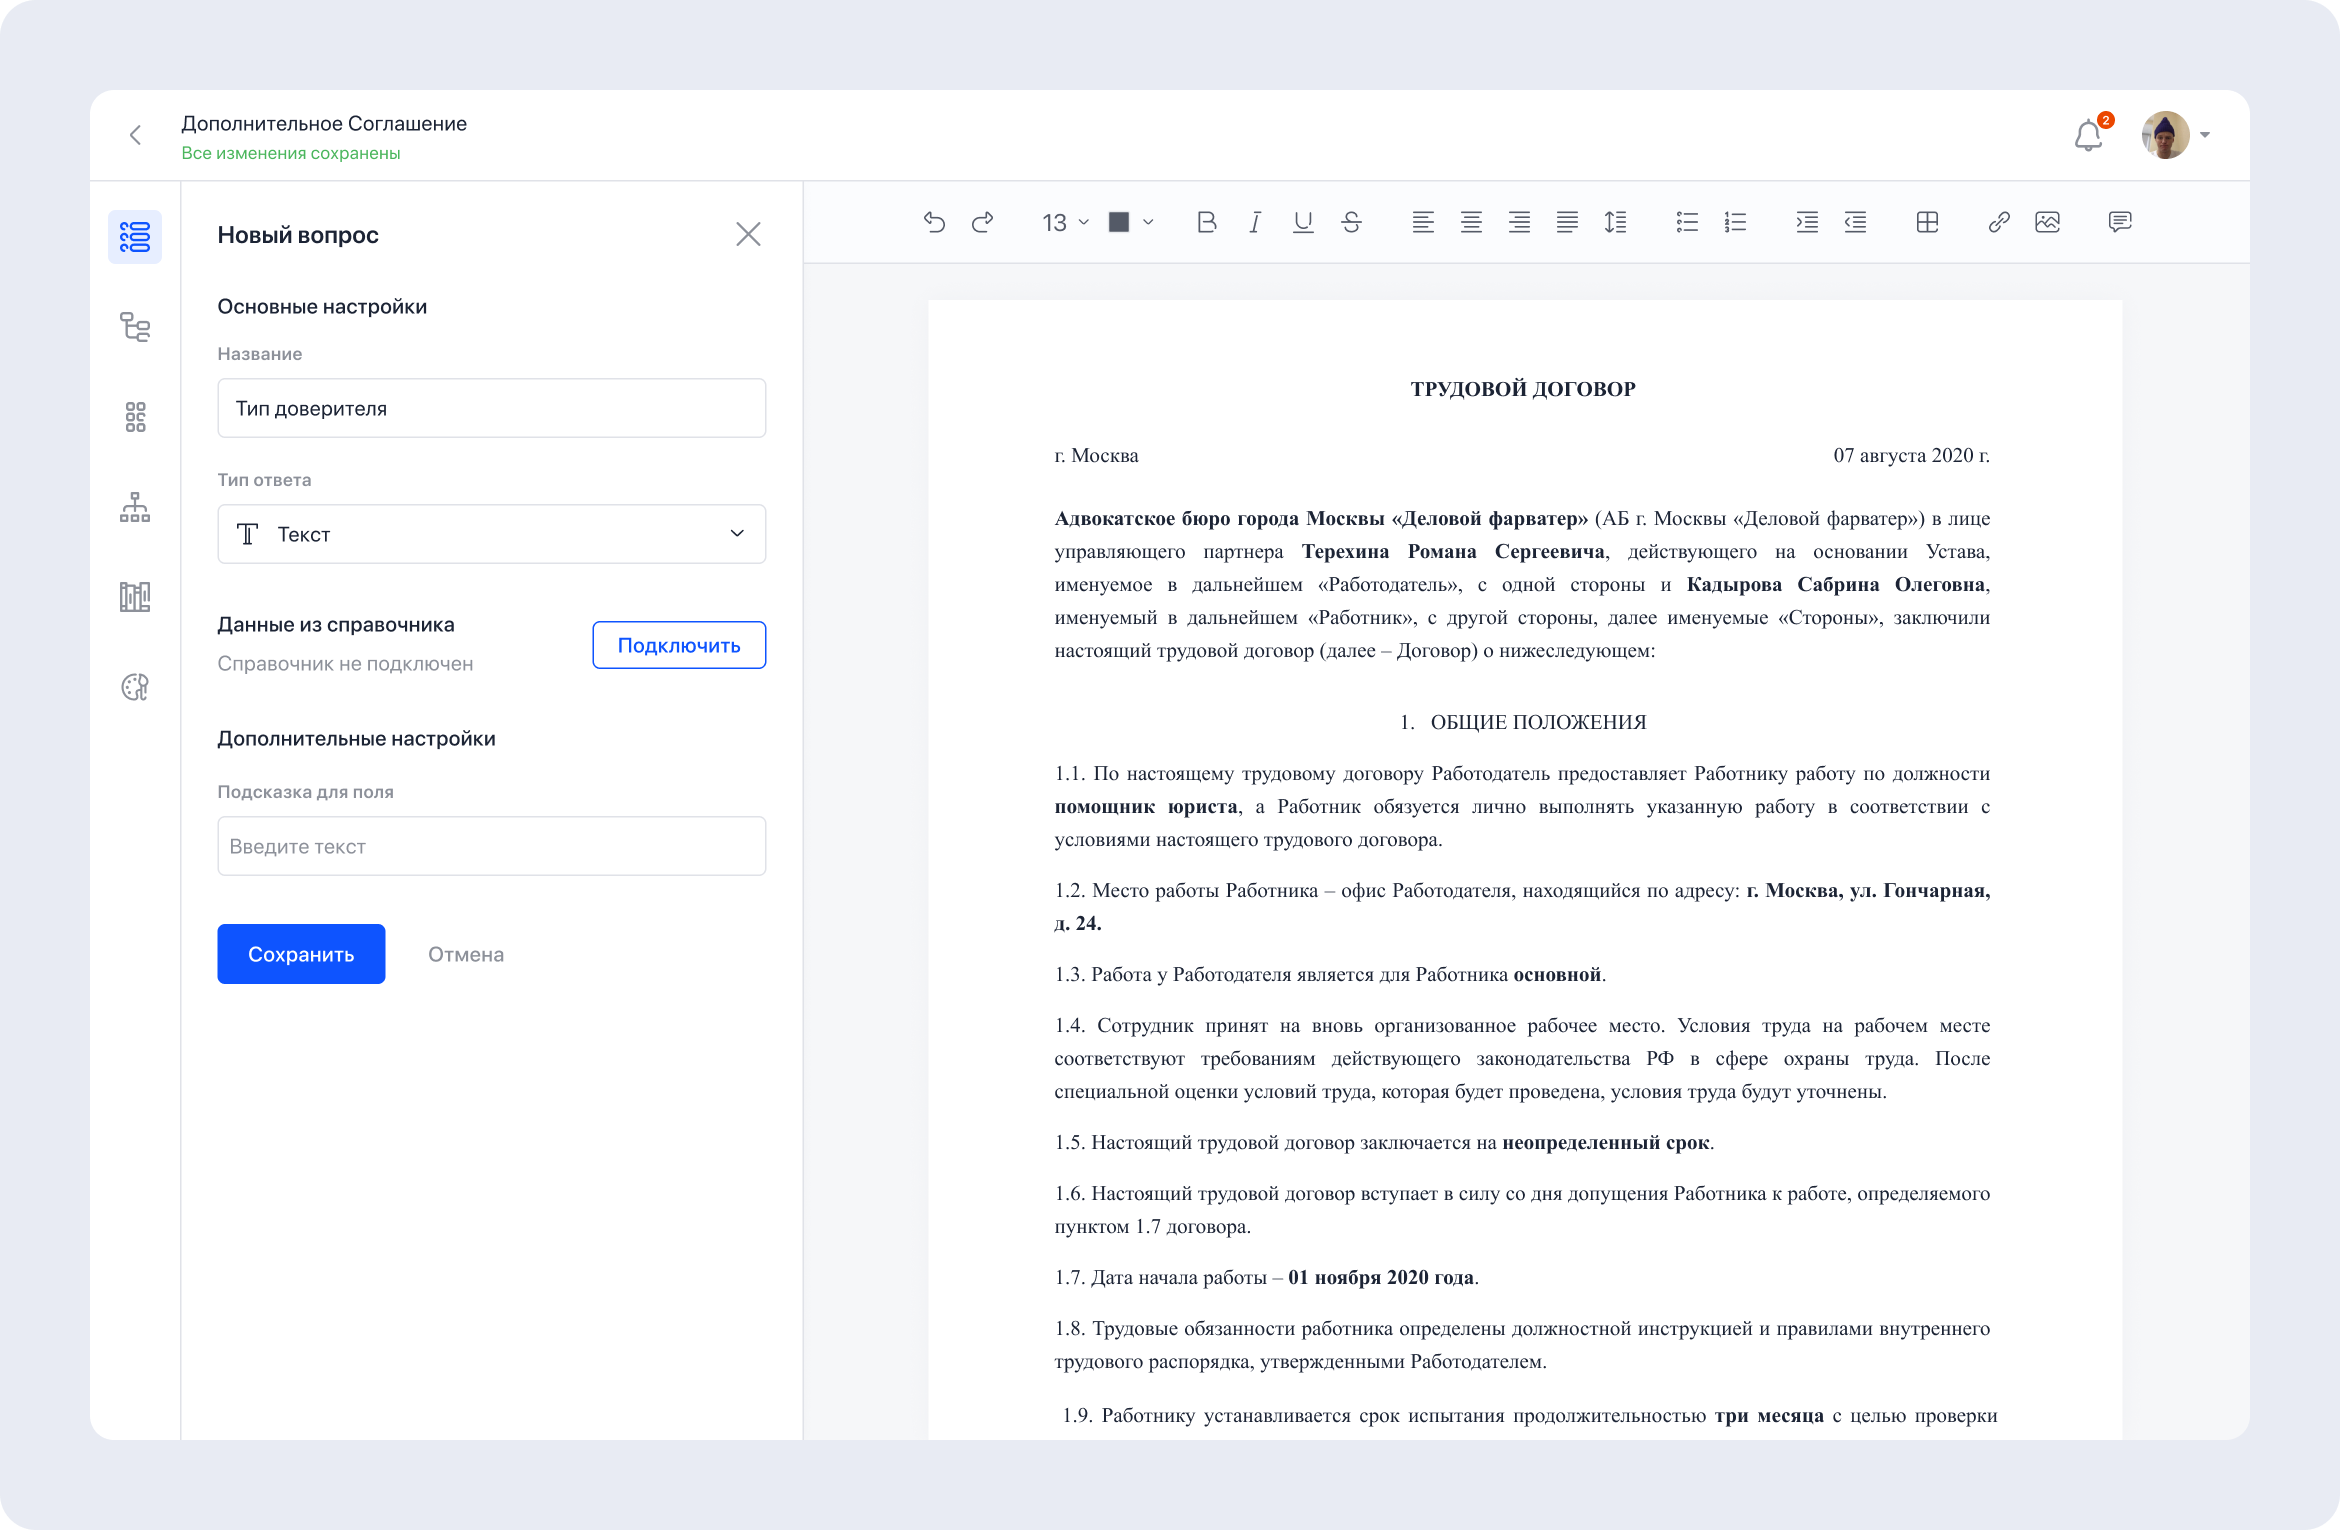
Task: Center align text
Action: tap(1471, 222)
